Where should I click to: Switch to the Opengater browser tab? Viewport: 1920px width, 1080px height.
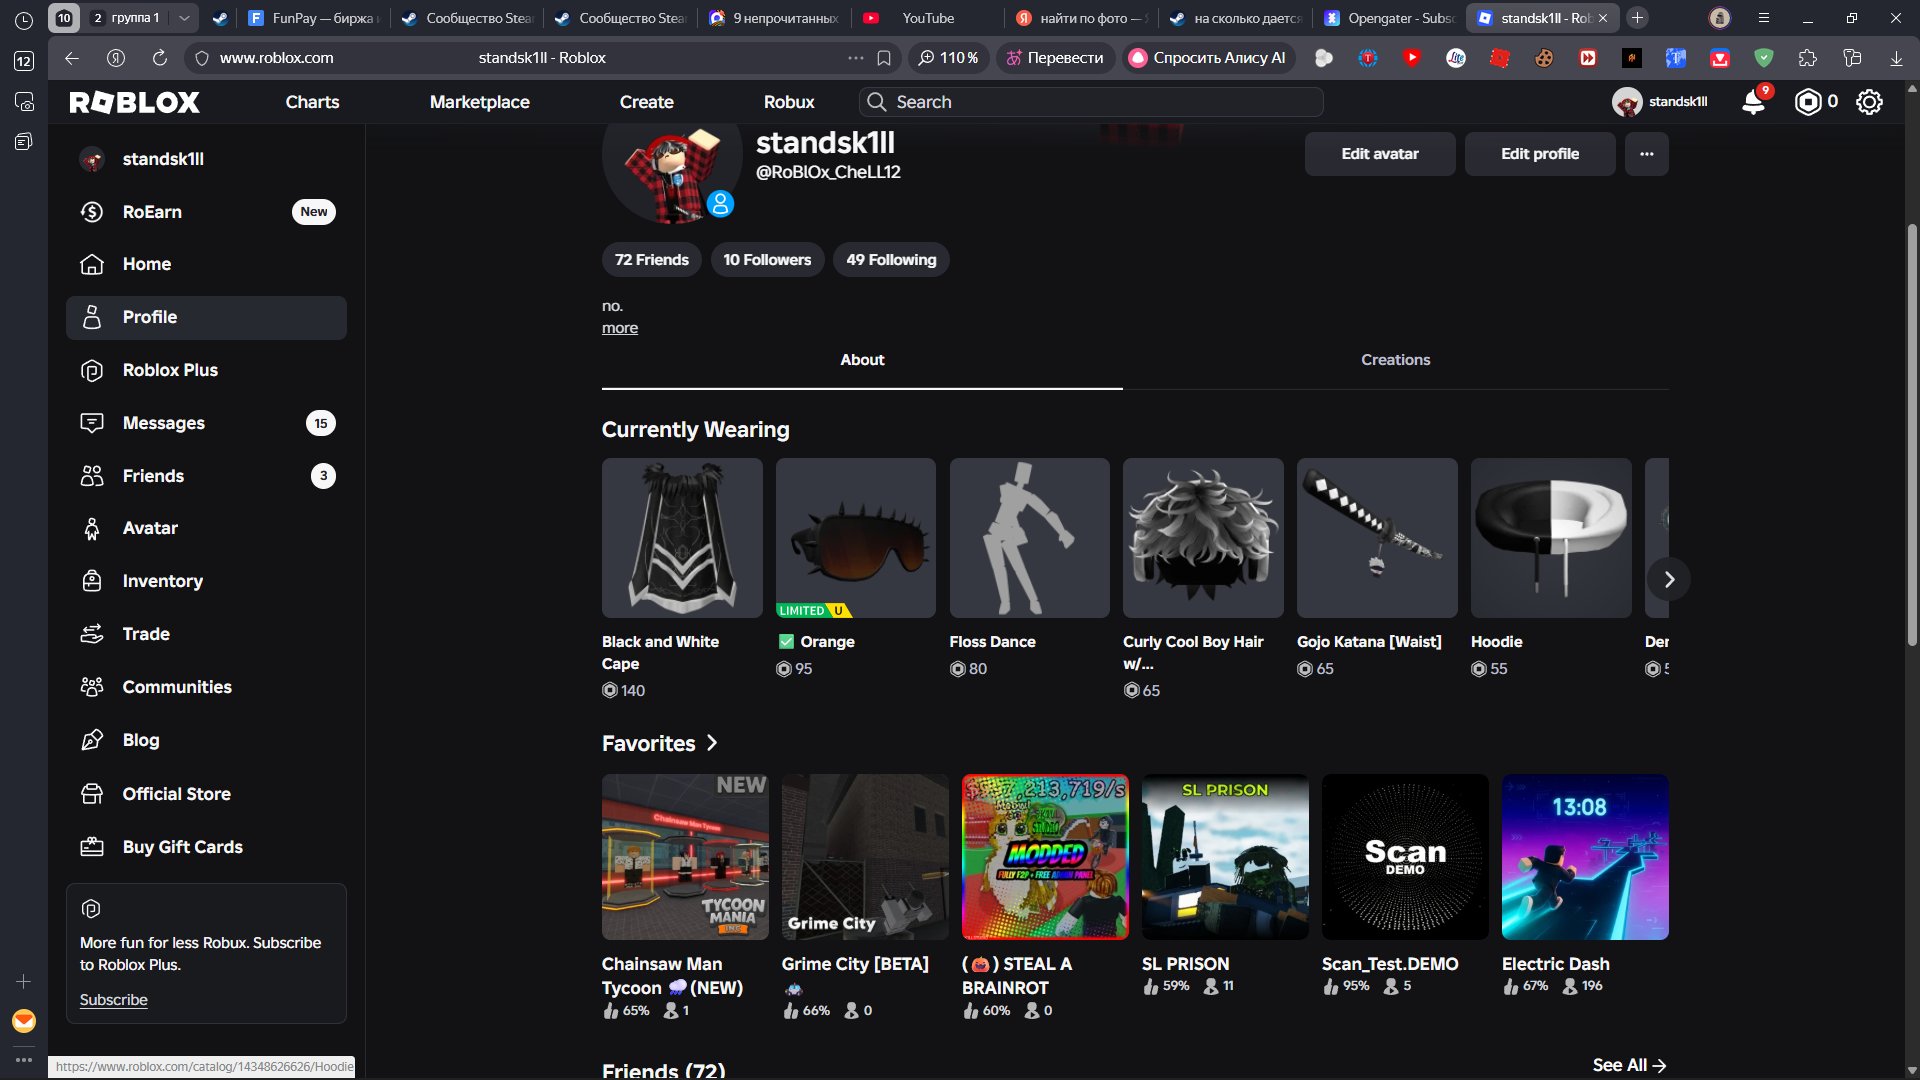tap(1388, 18)
